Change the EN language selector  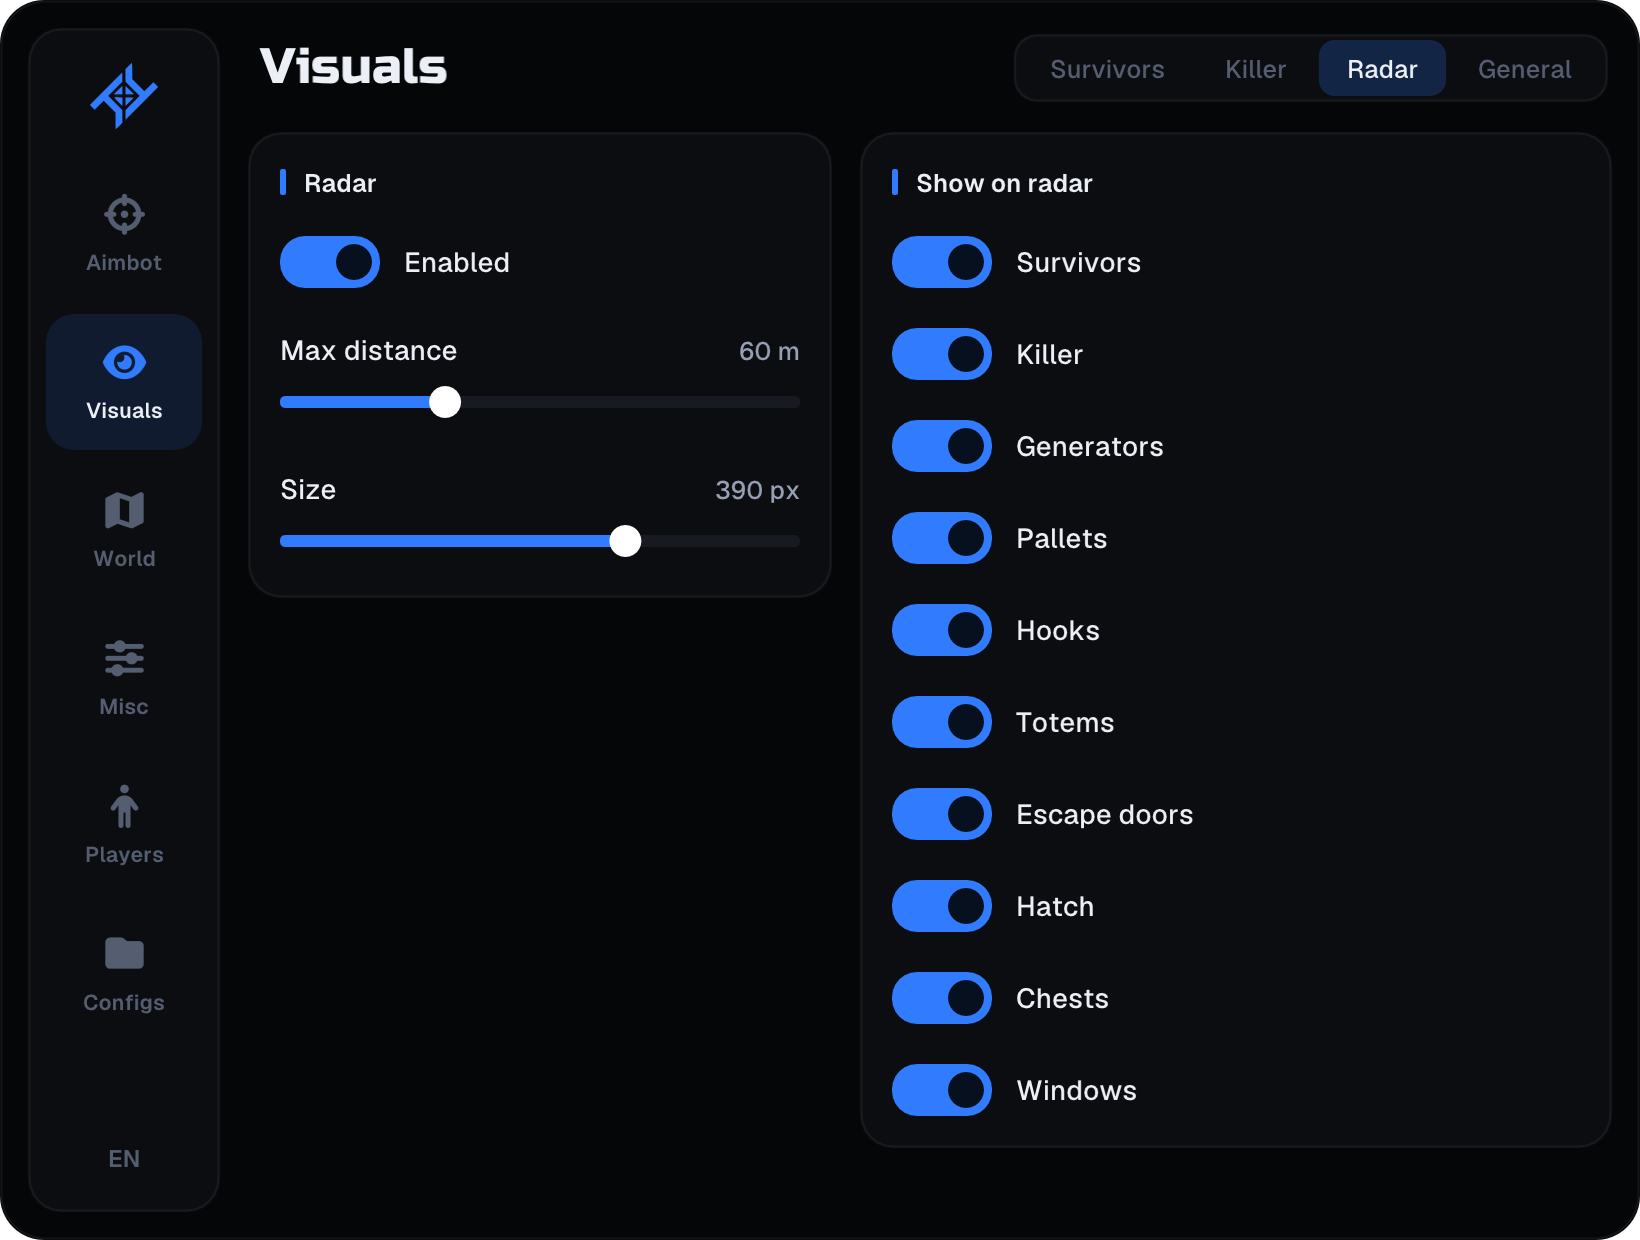tap(124, 1158)
